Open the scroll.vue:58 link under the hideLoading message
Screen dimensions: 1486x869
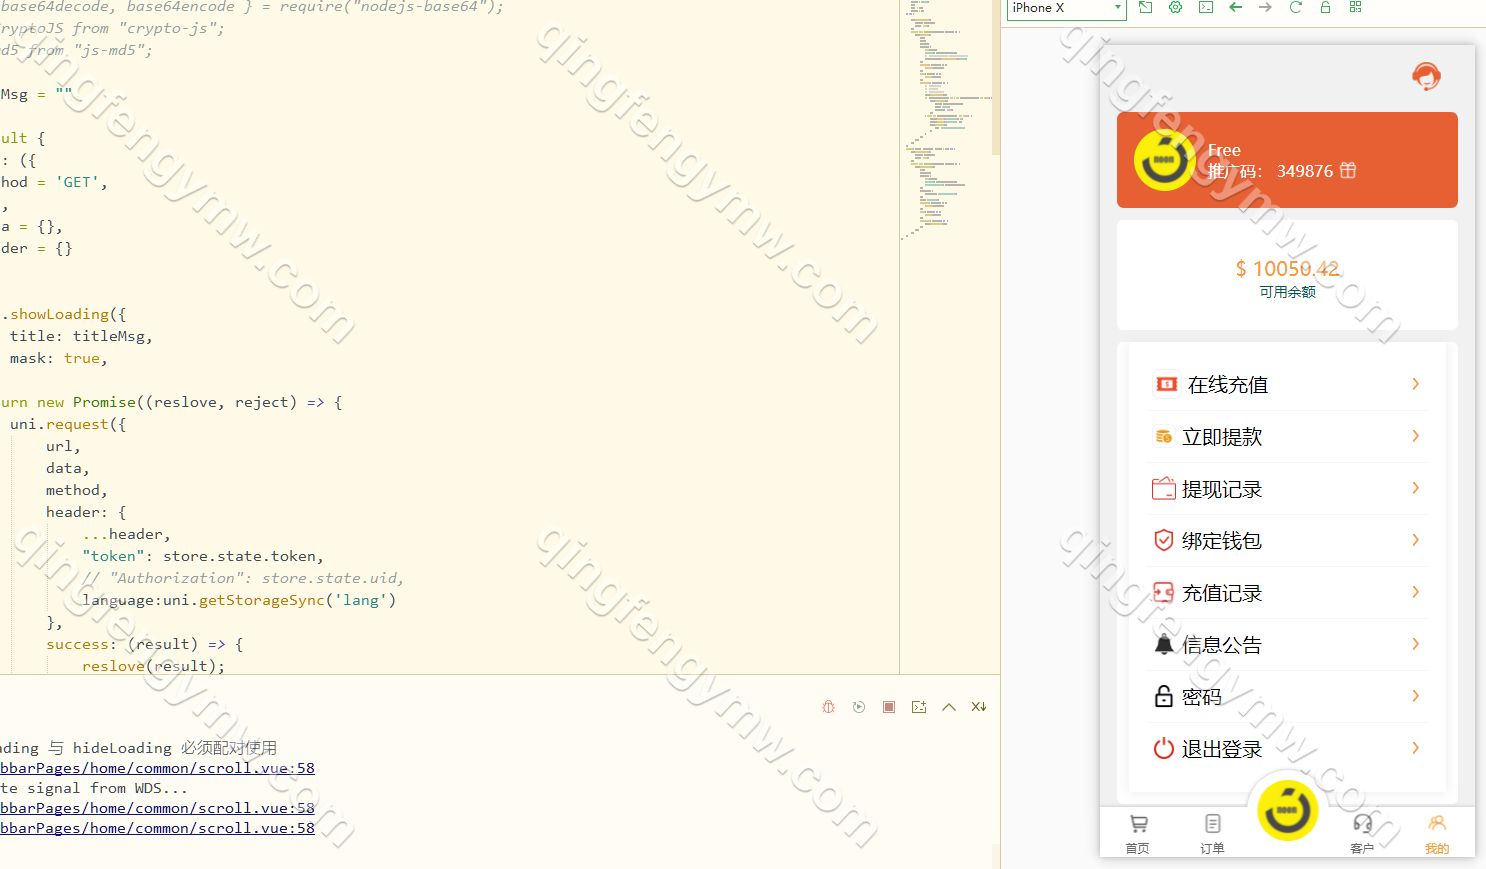click(x=157, y=768)
